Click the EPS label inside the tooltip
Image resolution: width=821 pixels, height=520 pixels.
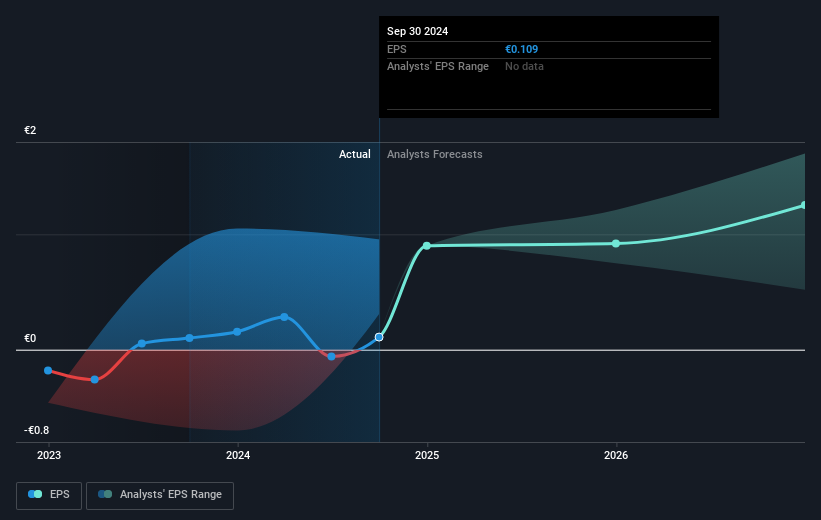396,49
